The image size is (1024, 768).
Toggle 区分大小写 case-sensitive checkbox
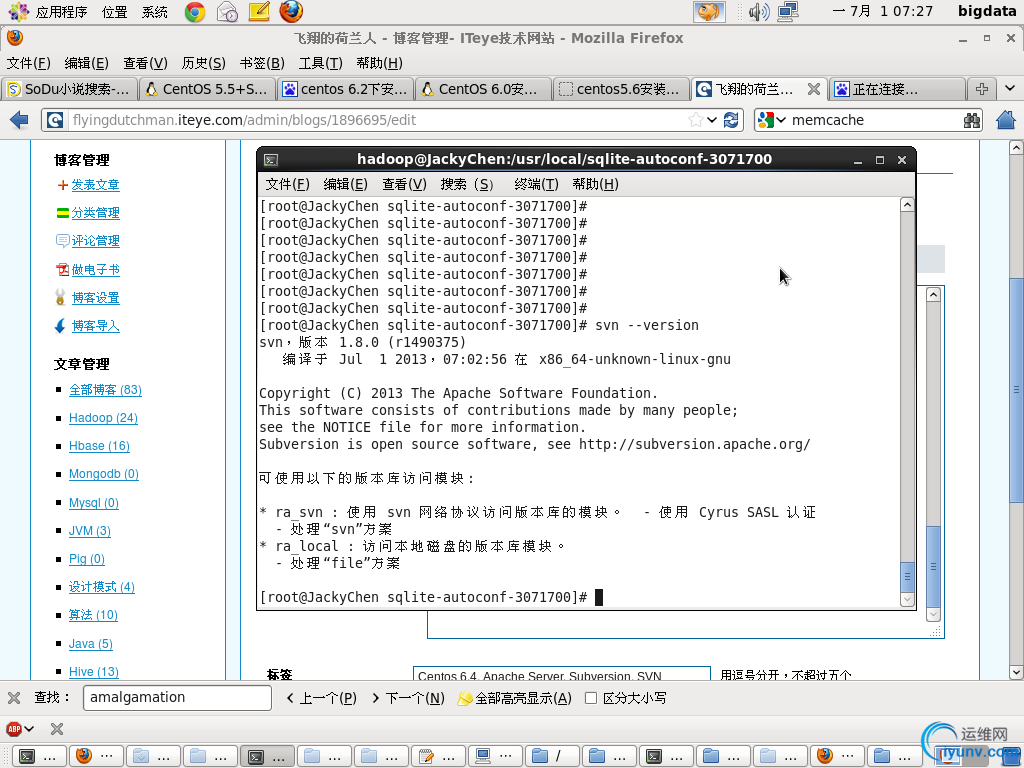pos(591,698)
